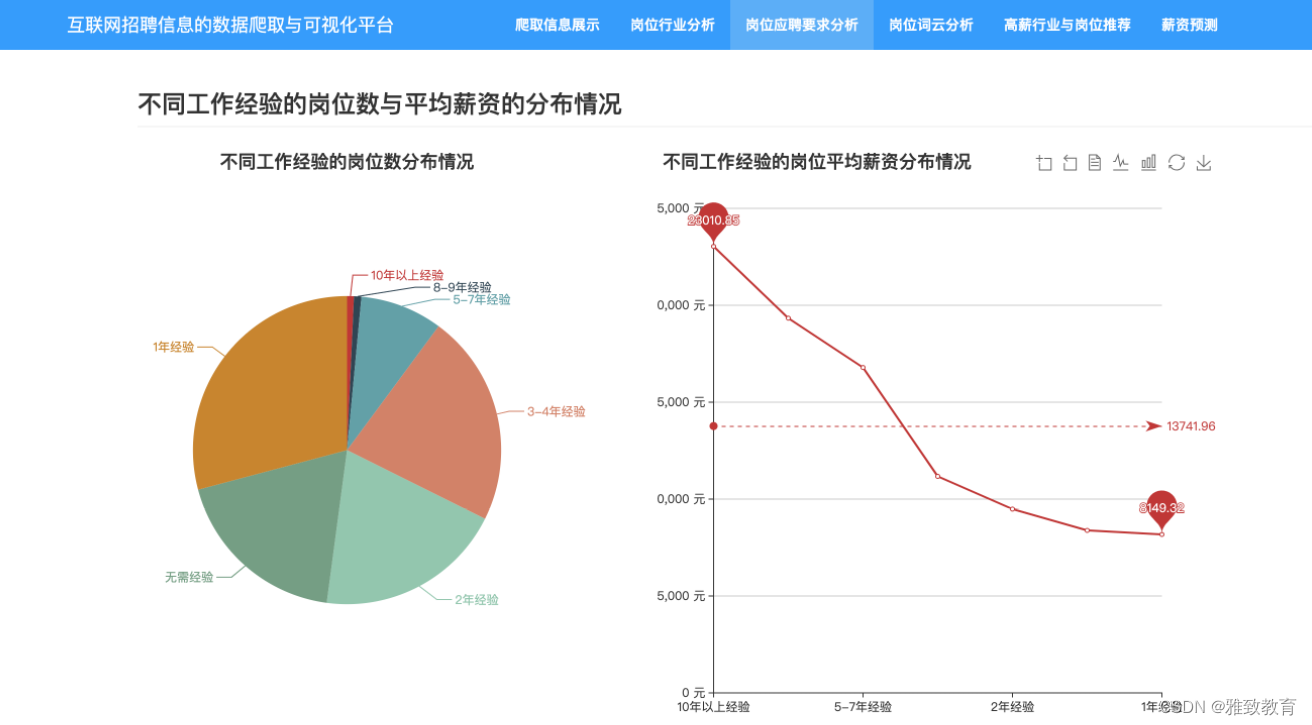Click the x-axis label 5–7年经验
This screenshot has width=1312, height=725.
coord(863,707)
